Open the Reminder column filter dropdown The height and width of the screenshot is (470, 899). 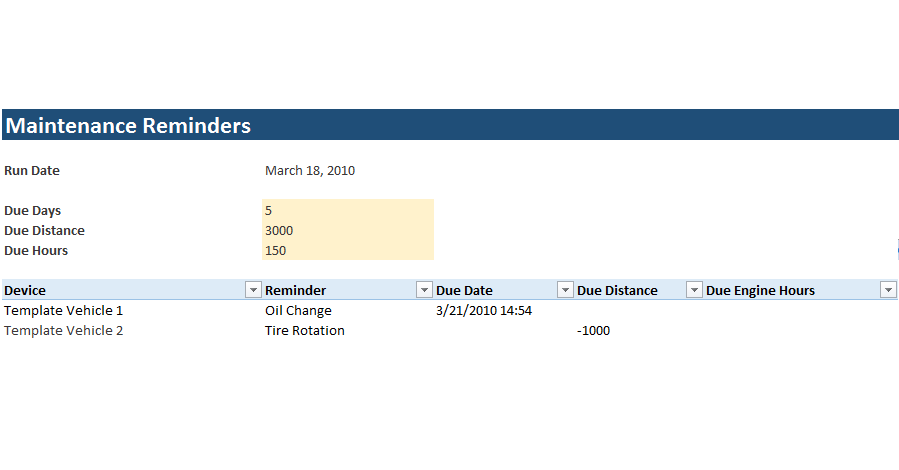coord(424,290)
